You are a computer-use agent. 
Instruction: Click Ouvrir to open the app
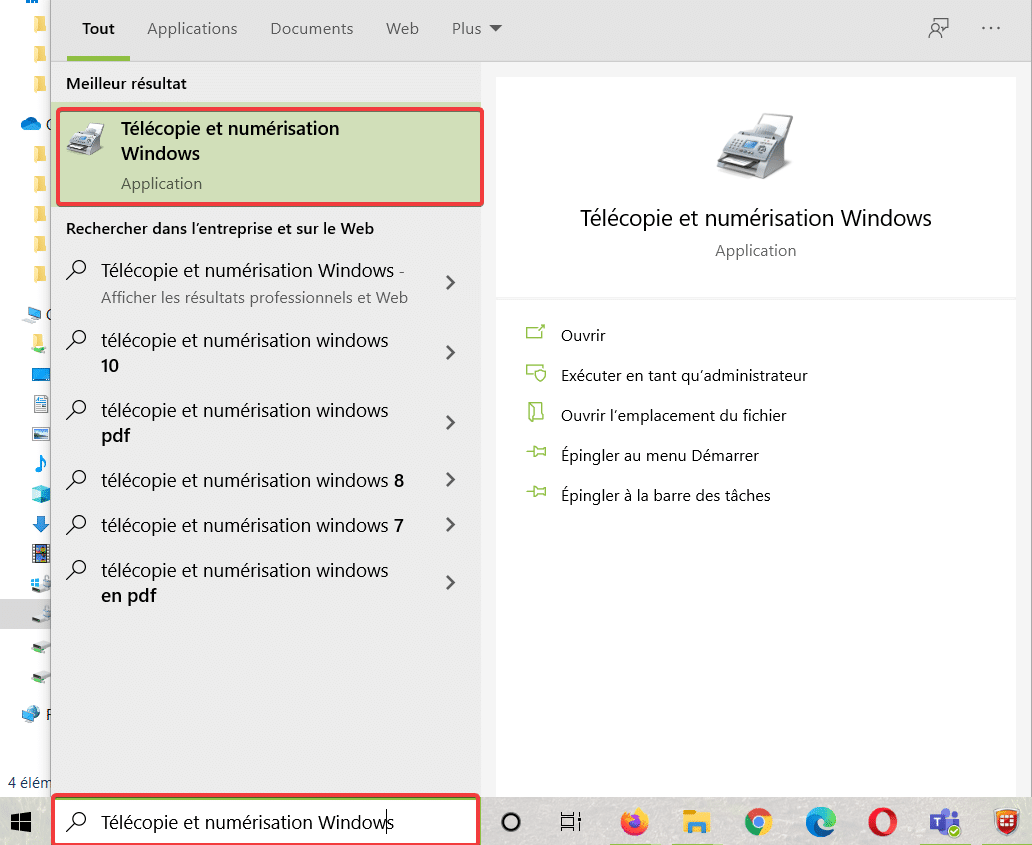click(x=583, y=336)
